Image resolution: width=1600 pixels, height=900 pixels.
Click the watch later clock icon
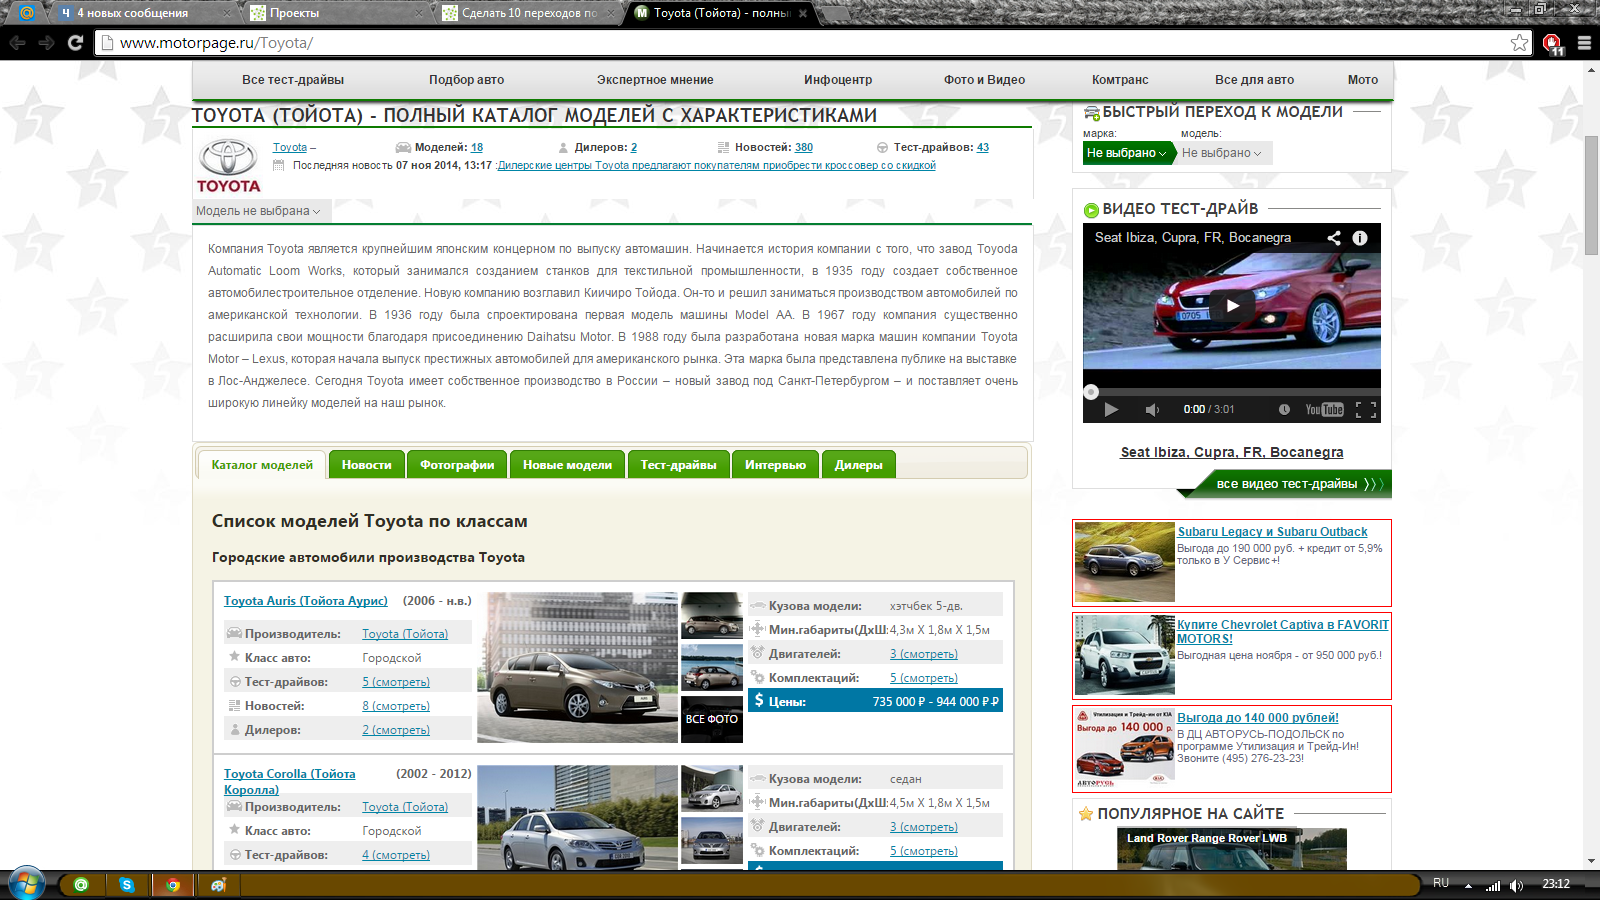click(x=1284, y=409)
